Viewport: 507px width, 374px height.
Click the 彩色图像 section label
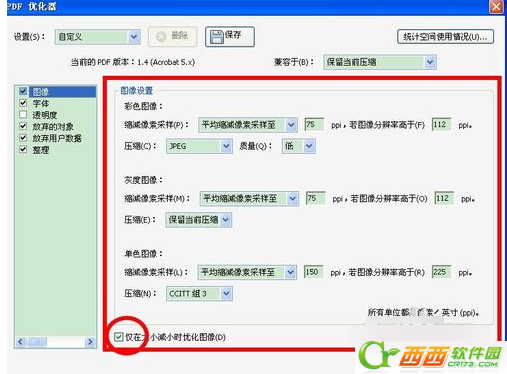pos(143,106)
